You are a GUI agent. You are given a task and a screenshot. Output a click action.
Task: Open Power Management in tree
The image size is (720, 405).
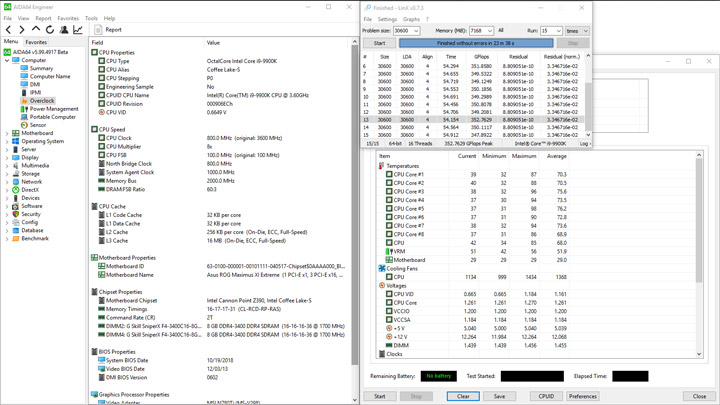pyautogui.click(x=54, y=109)
